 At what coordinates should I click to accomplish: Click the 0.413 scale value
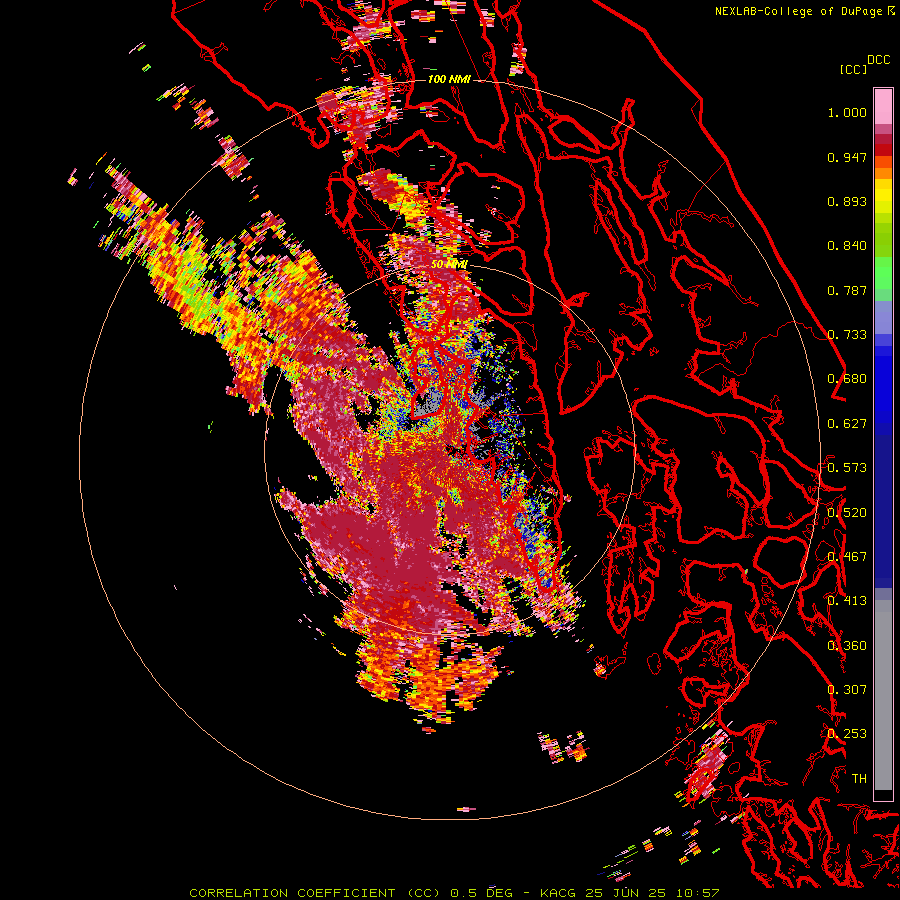click(x=847, y=601)
